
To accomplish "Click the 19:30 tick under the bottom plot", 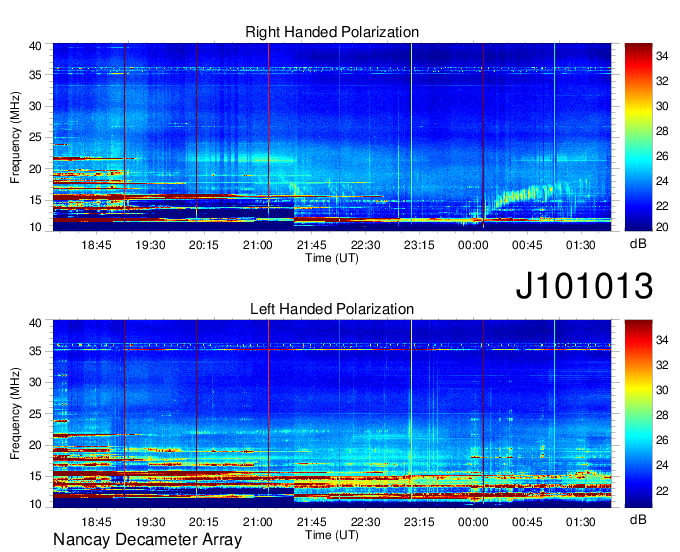I will 150,522.
